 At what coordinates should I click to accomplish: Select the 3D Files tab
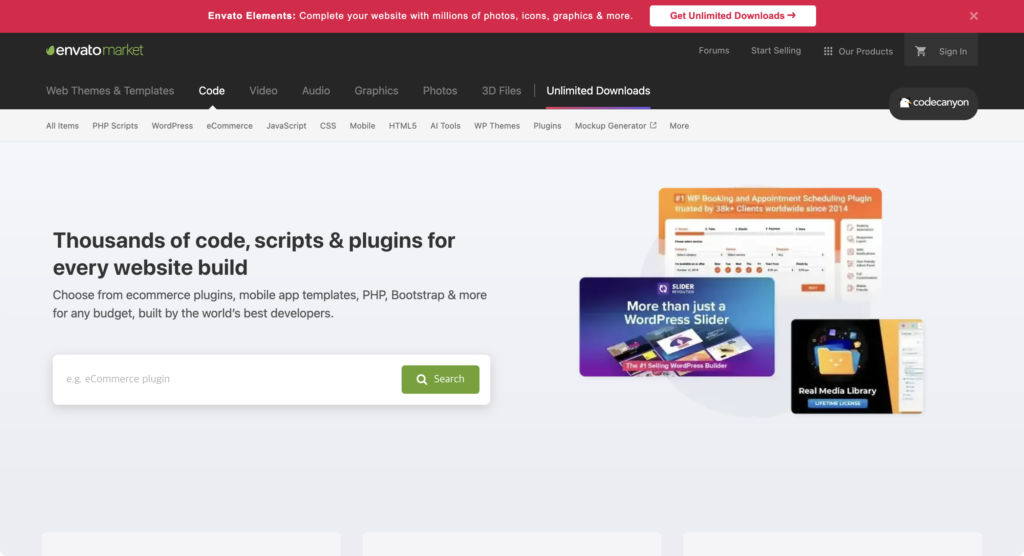tap(501, 91)
